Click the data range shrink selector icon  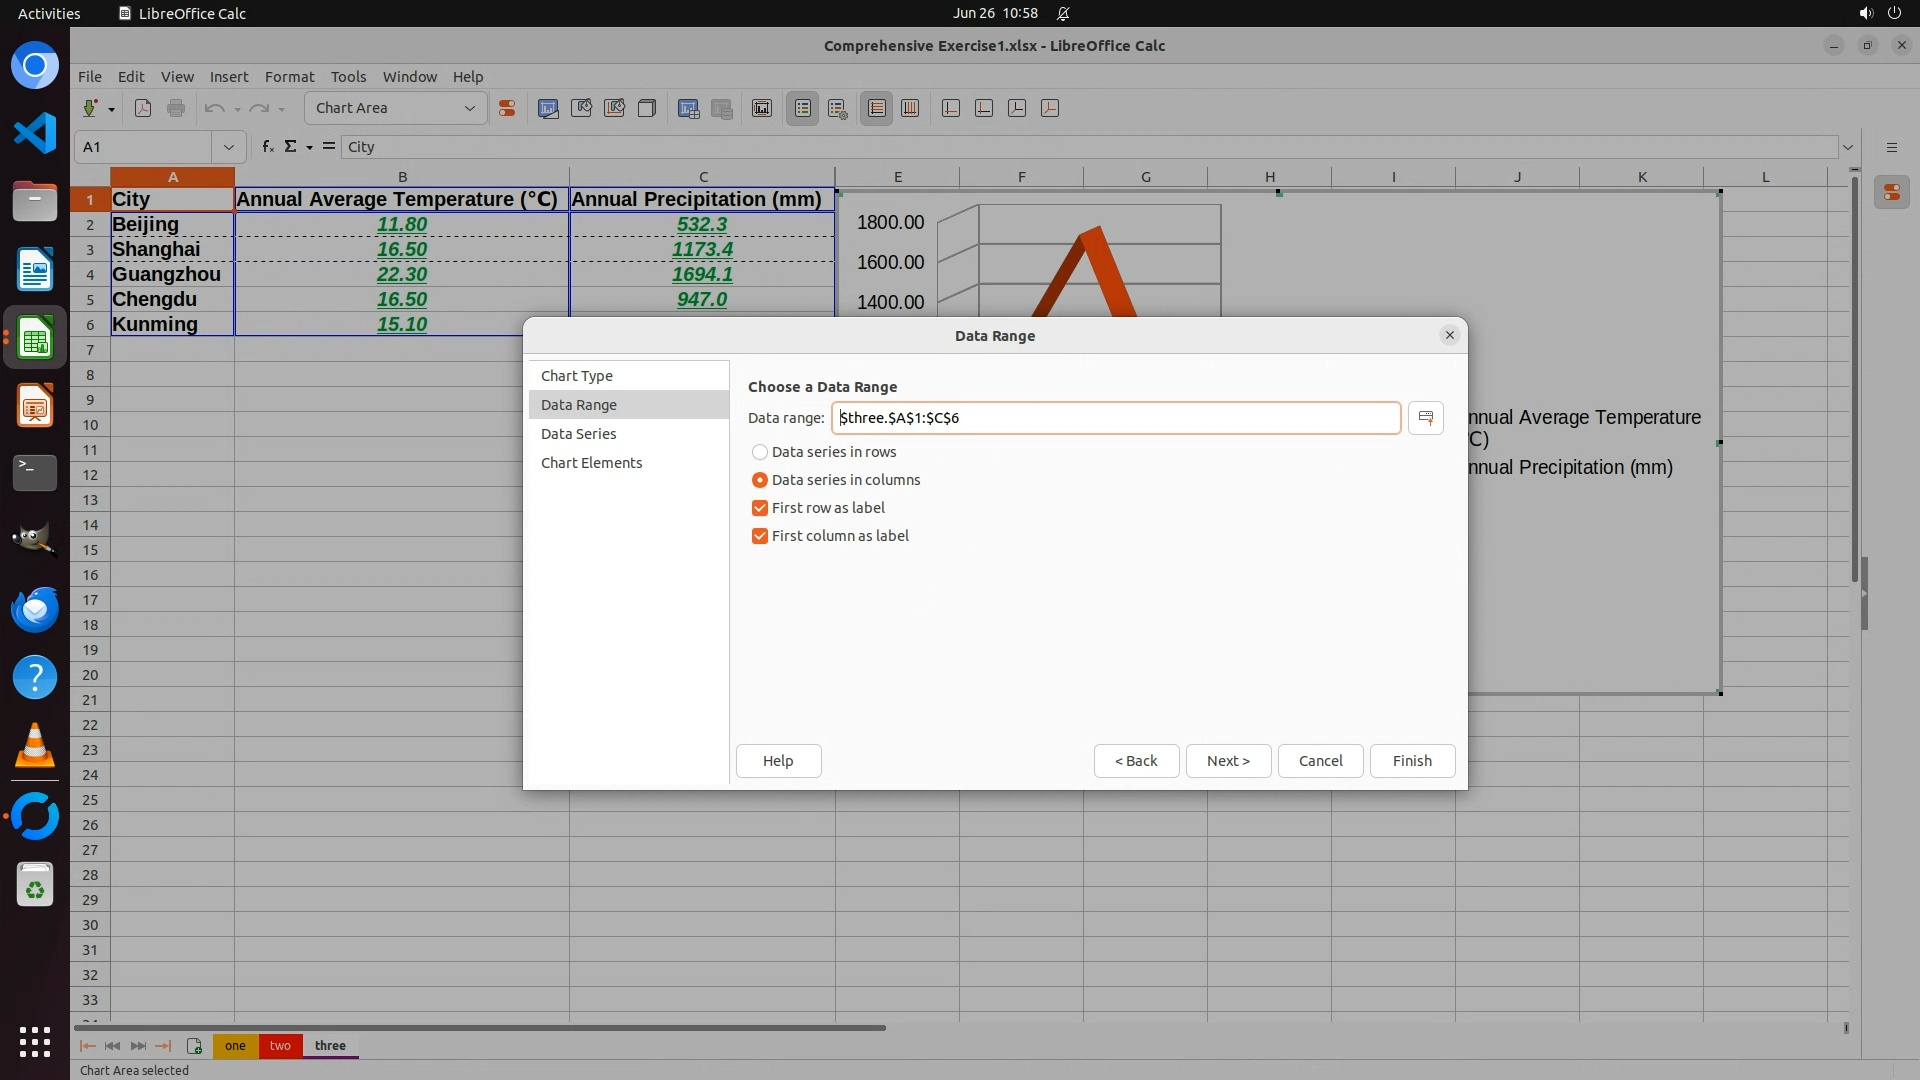tap(1425, 418)
